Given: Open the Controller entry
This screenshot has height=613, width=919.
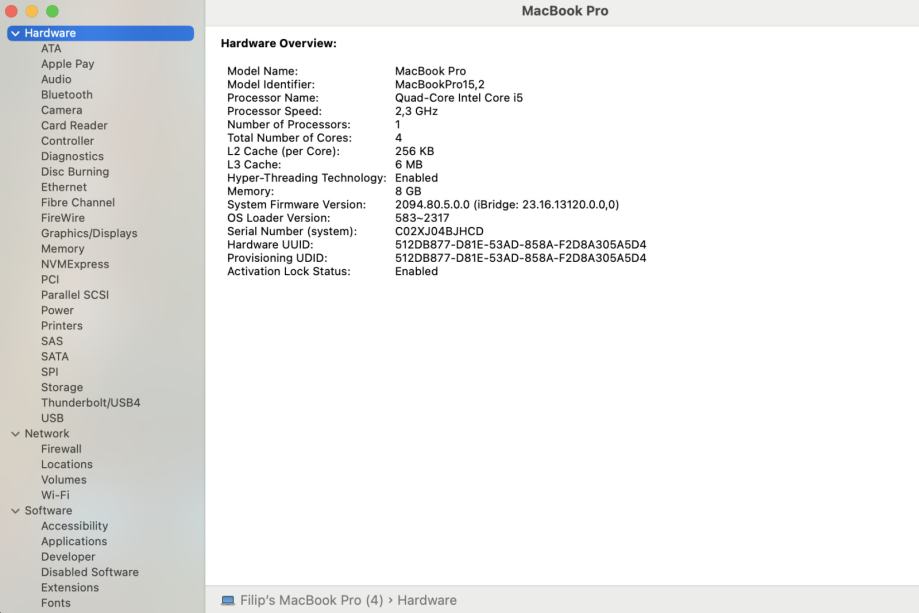Looking at the screenshot, I should point(67,141).
